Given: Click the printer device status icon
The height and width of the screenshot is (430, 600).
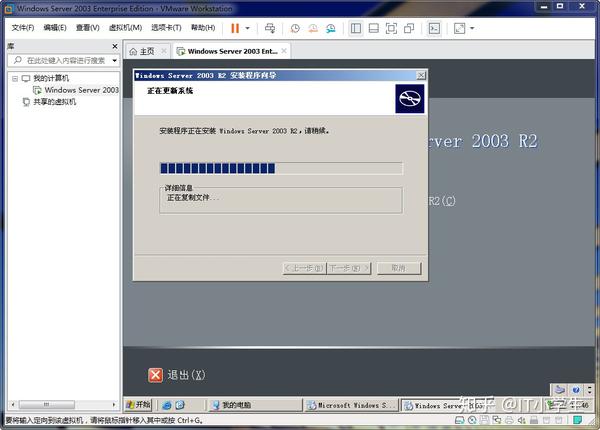Looking at the screenshot, I should 509,420.
